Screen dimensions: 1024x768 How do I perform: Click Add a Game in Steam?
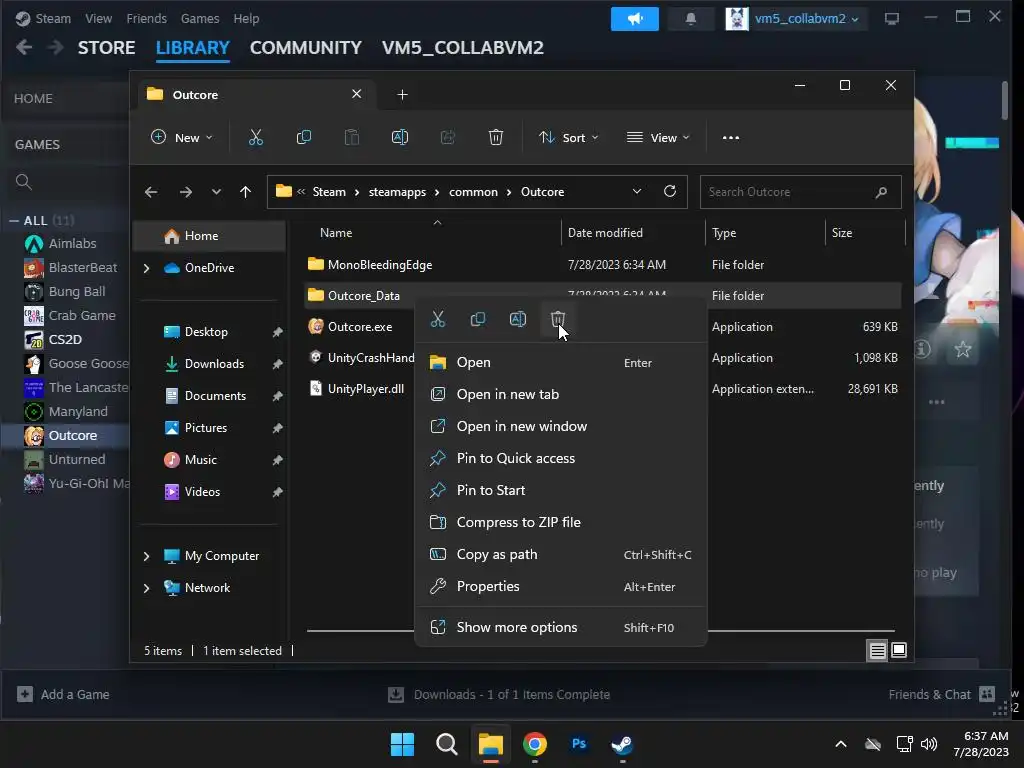pos(63,694)
